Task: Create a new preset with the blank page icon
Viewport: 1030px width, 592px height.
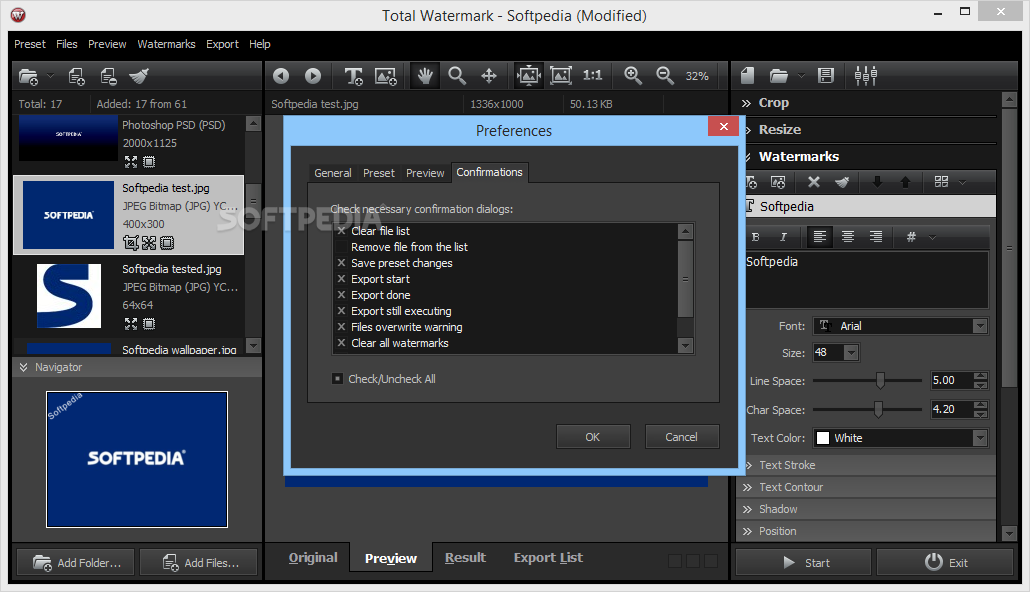Action: click(x=748, y=76)
